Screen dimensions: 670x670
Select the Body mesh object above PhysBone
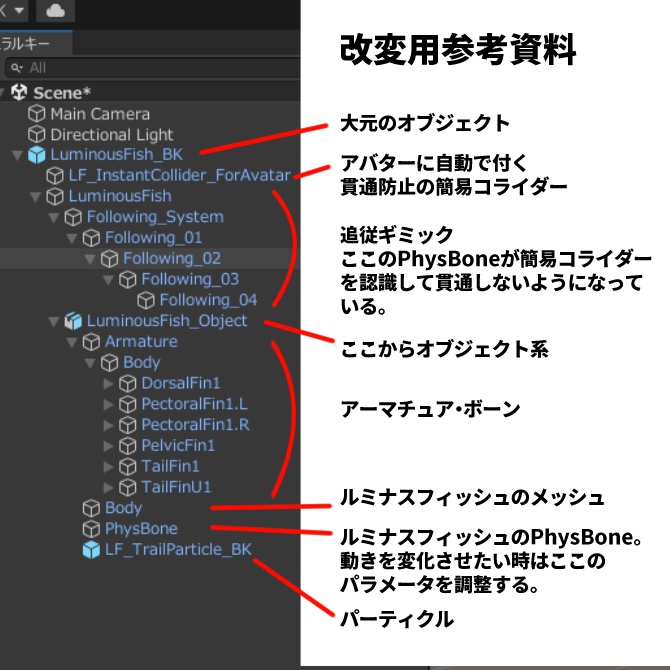click(x=123, y=508)
